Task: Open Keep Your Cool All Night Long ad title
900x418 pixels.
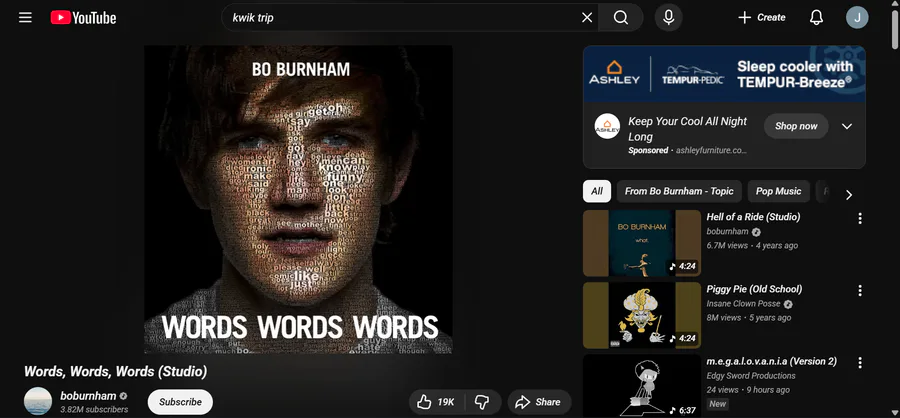Action: [x=688, y=129]
